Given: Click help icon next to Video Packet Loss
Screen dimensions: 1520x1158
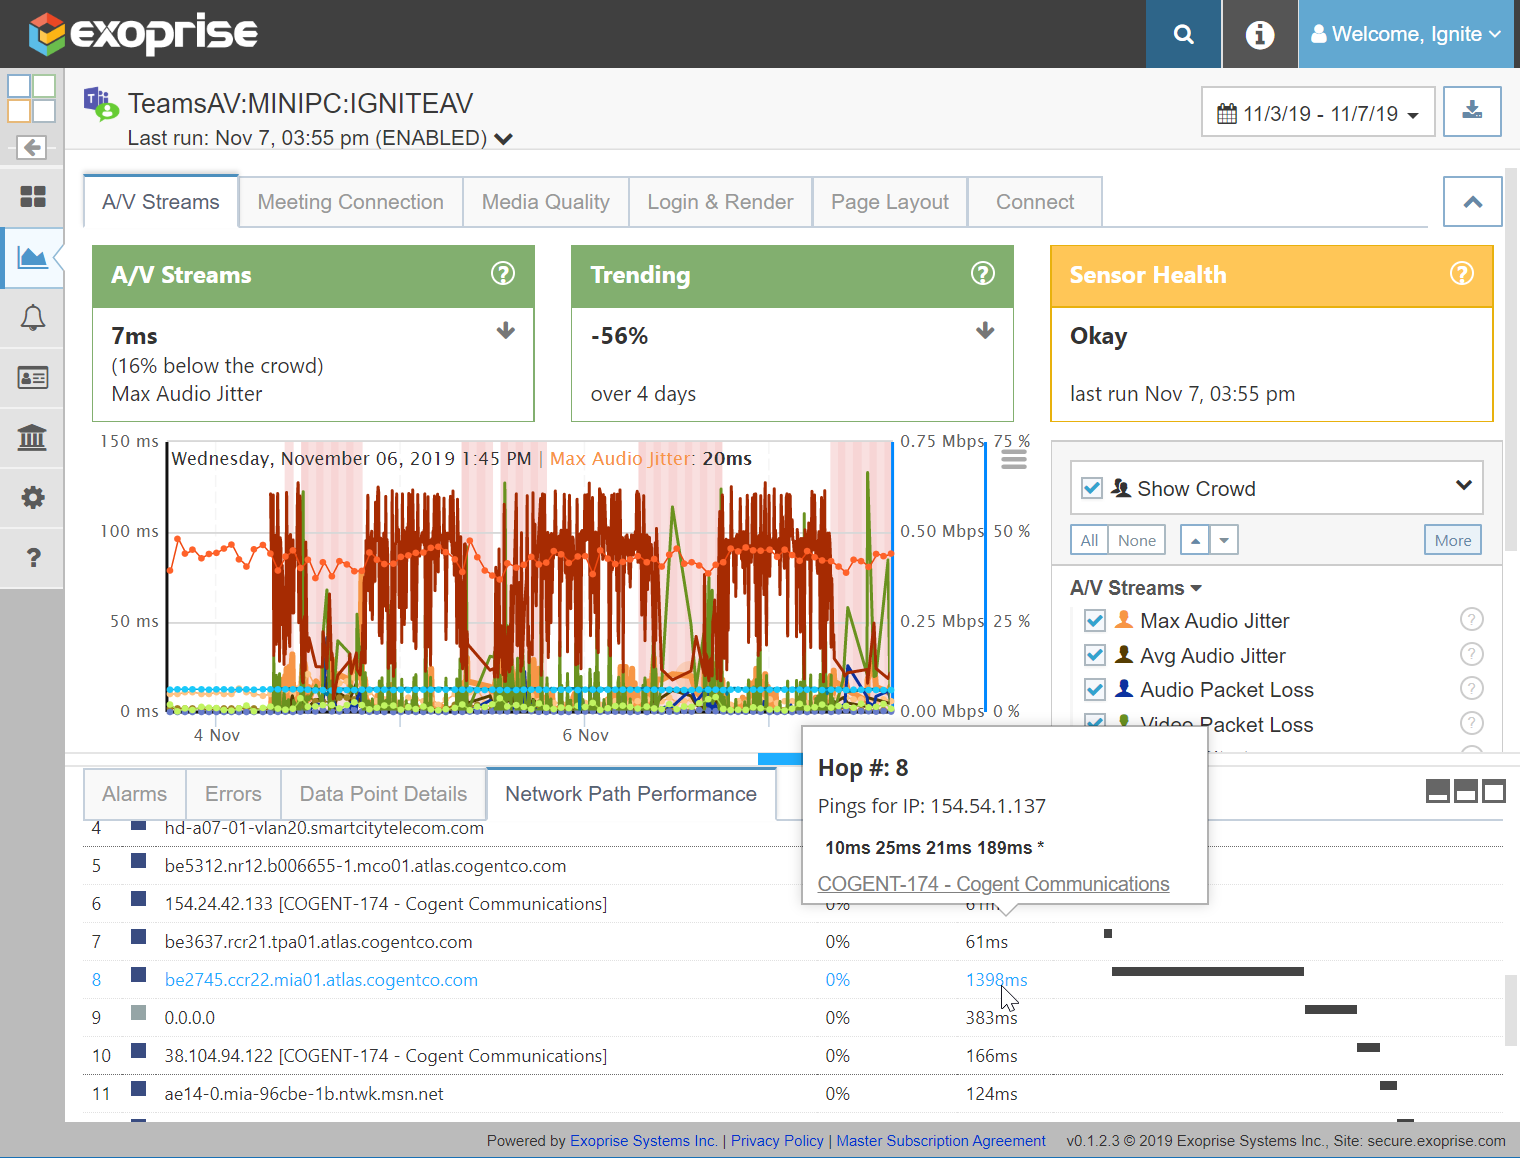Looking at the screenshot, I should click(x=1471, y=722).
